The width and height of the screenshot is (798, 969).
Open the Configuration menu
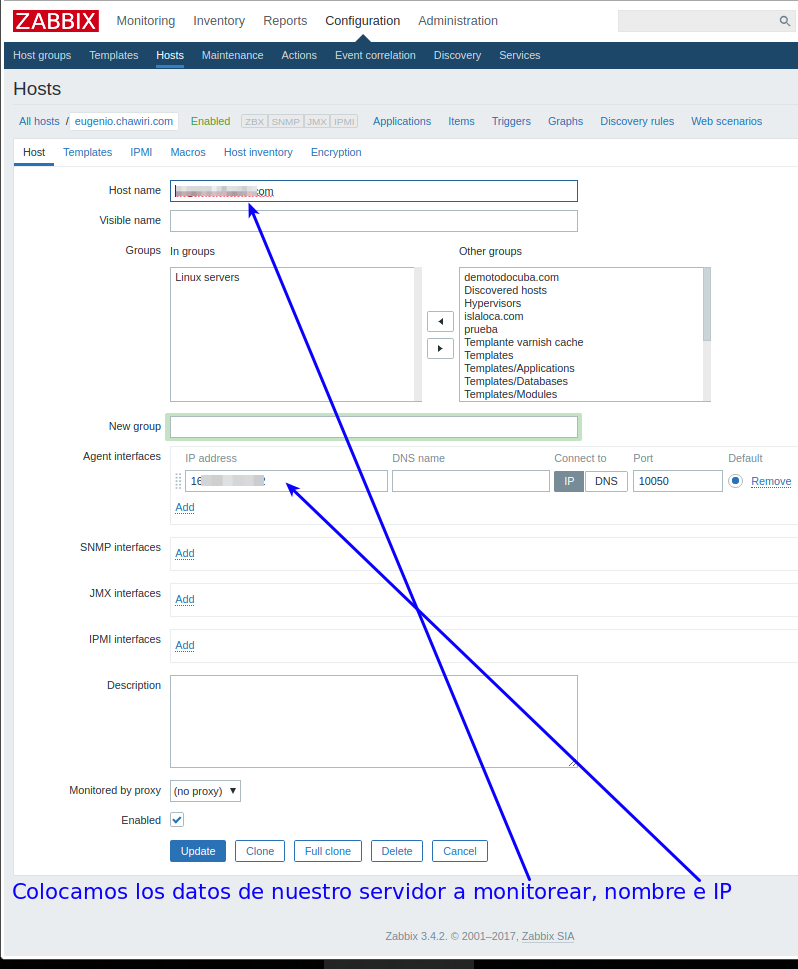point(363,21)
